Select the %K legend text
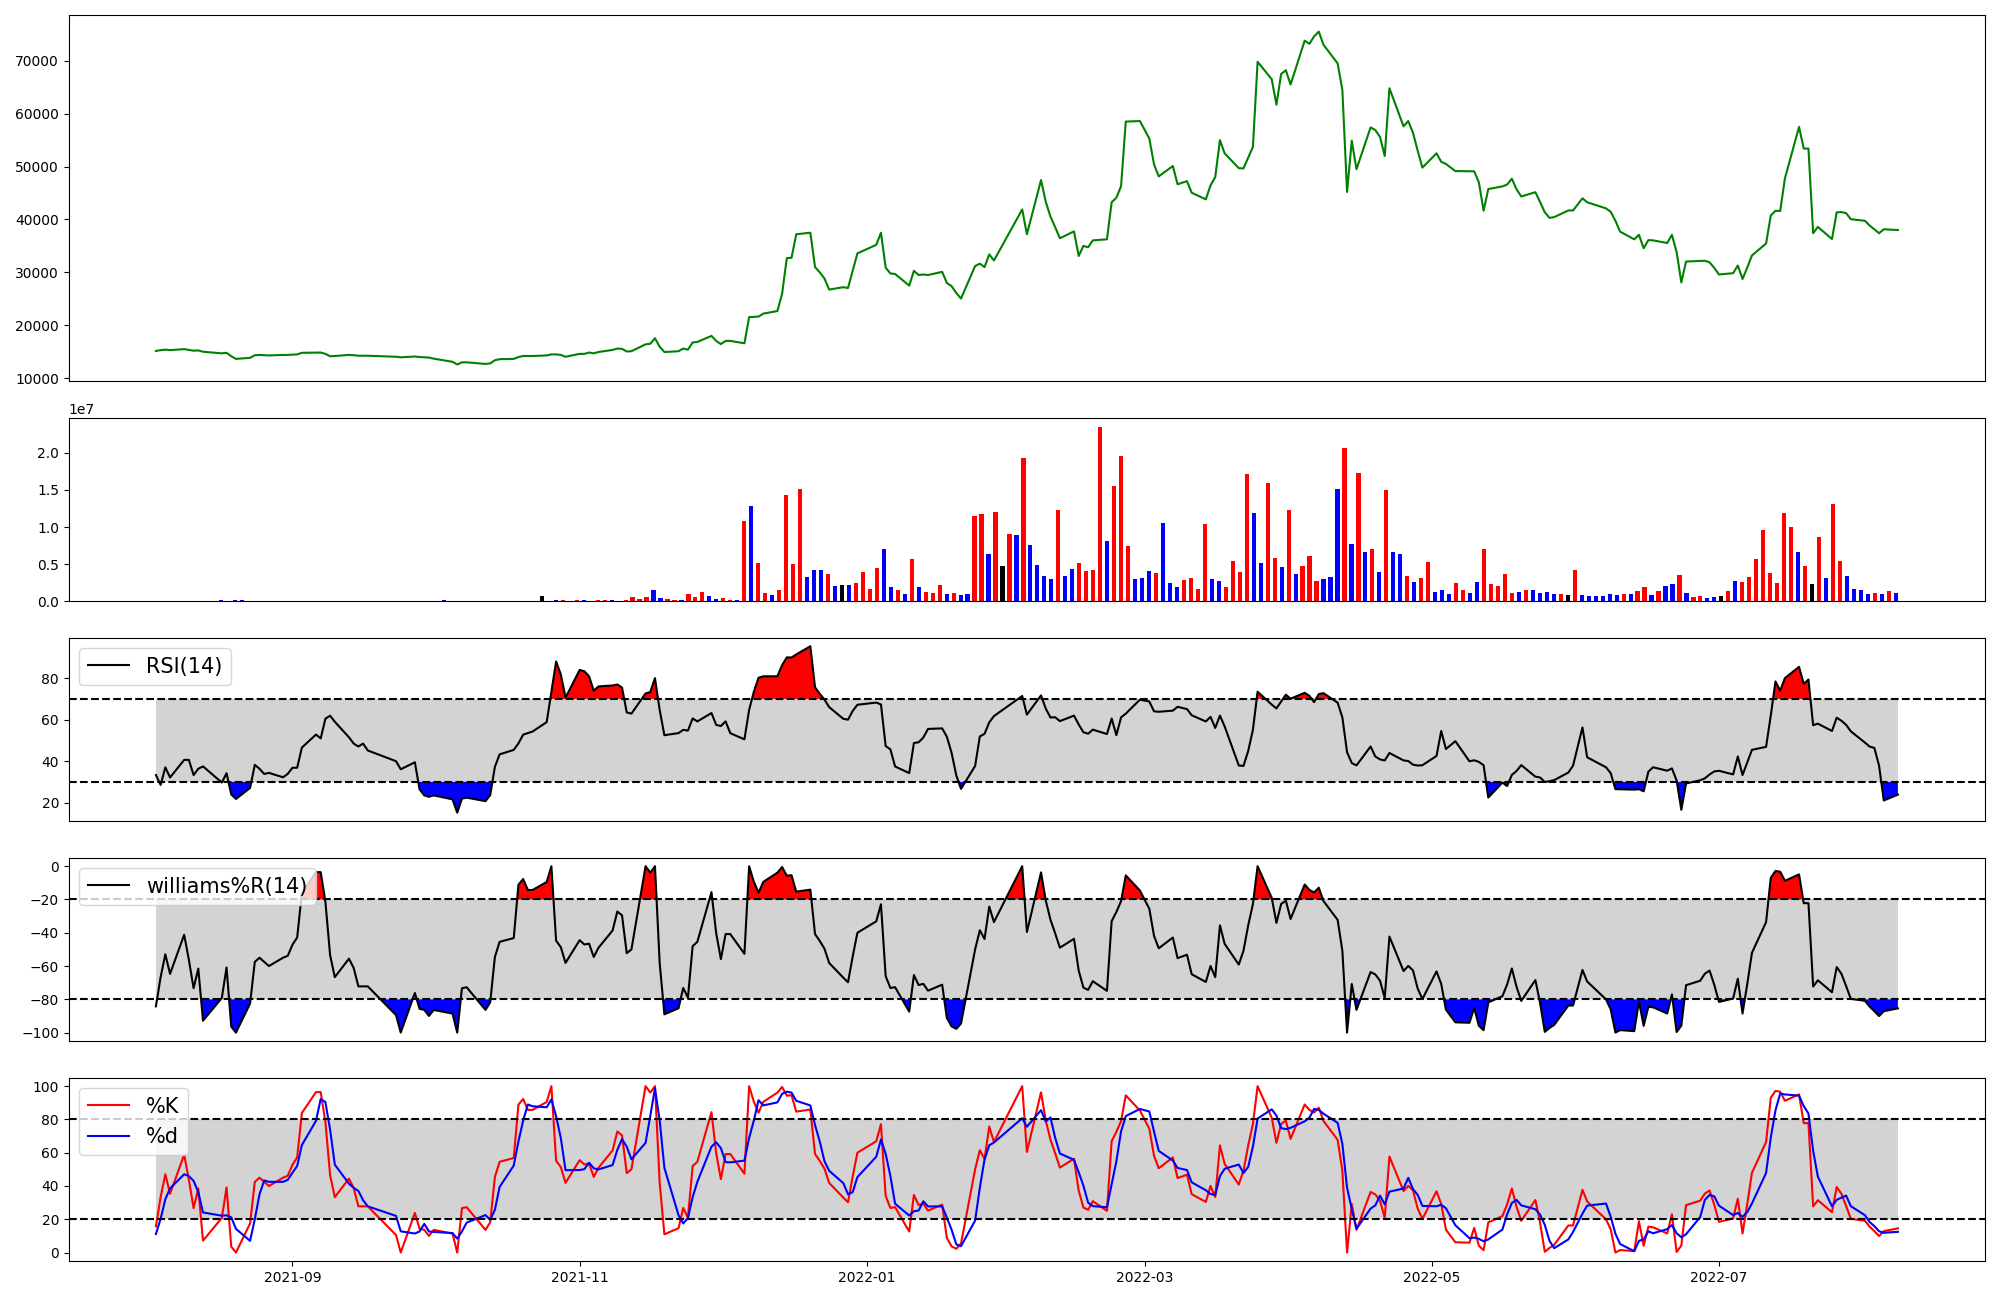 162,1105
